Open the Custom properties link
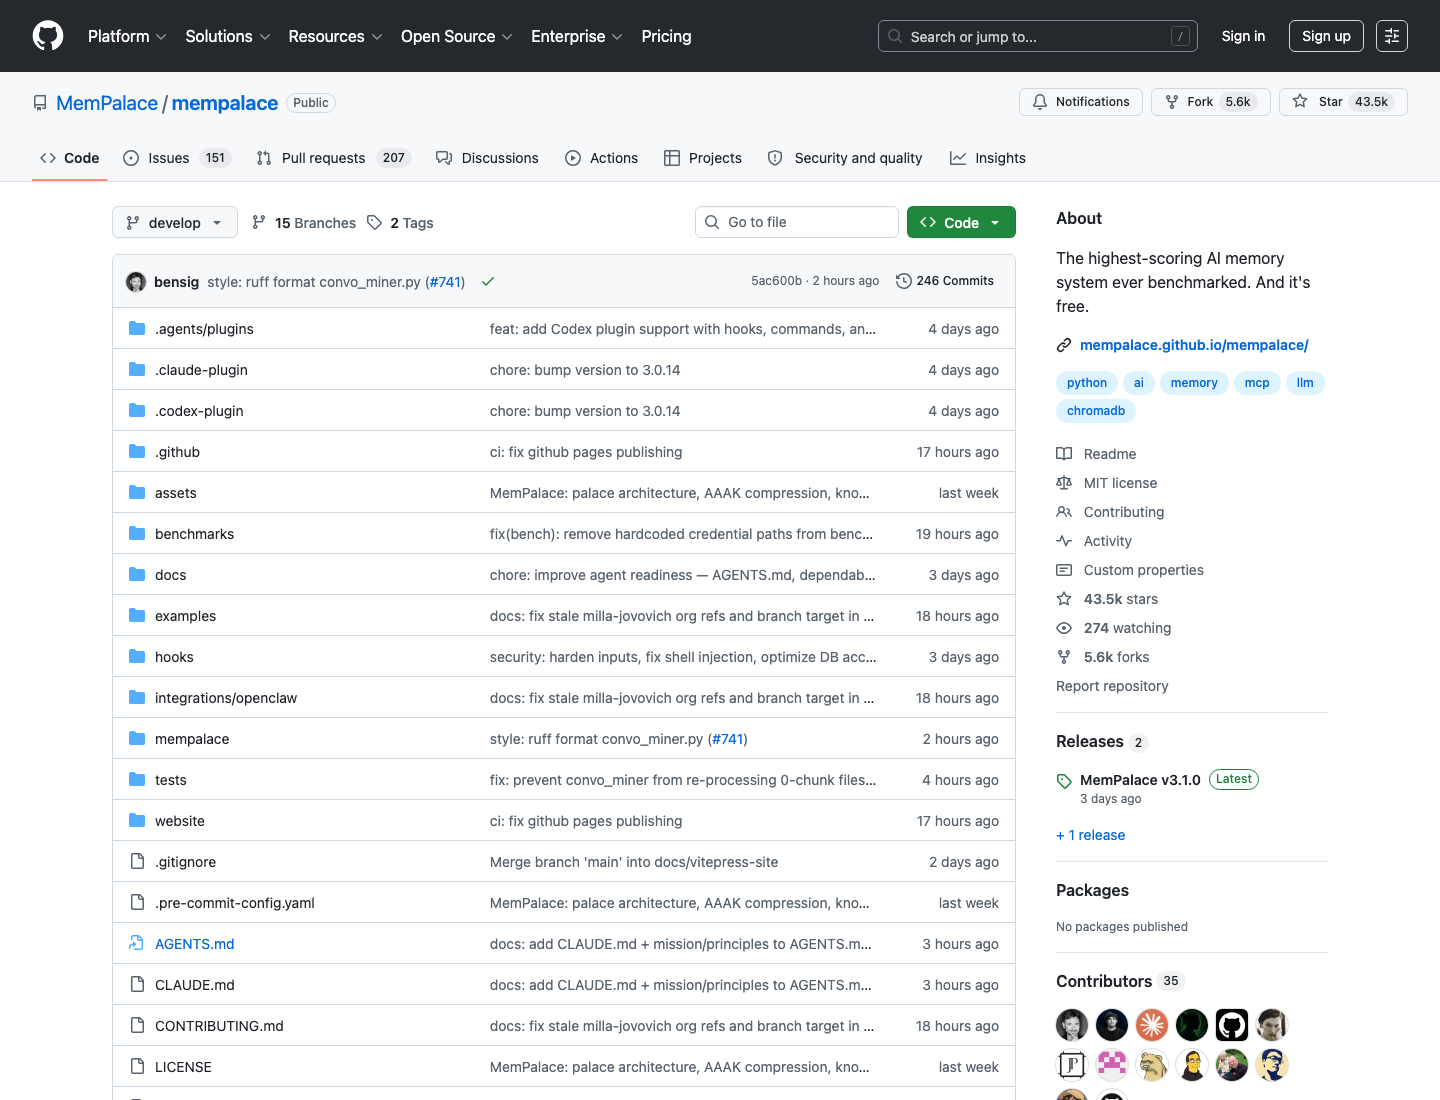1440x1100 pixels. click(1144, 570)
